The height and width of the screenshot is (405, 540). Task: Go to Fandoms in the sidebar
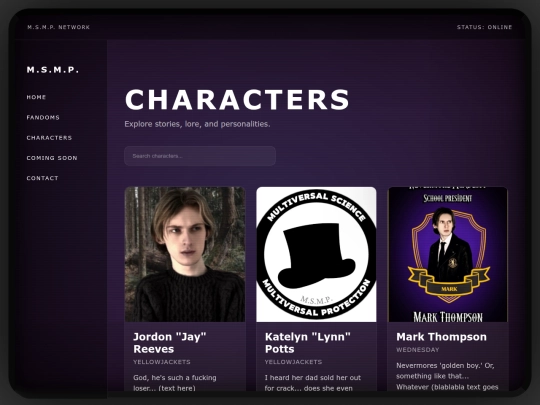(x=43, y=117)
